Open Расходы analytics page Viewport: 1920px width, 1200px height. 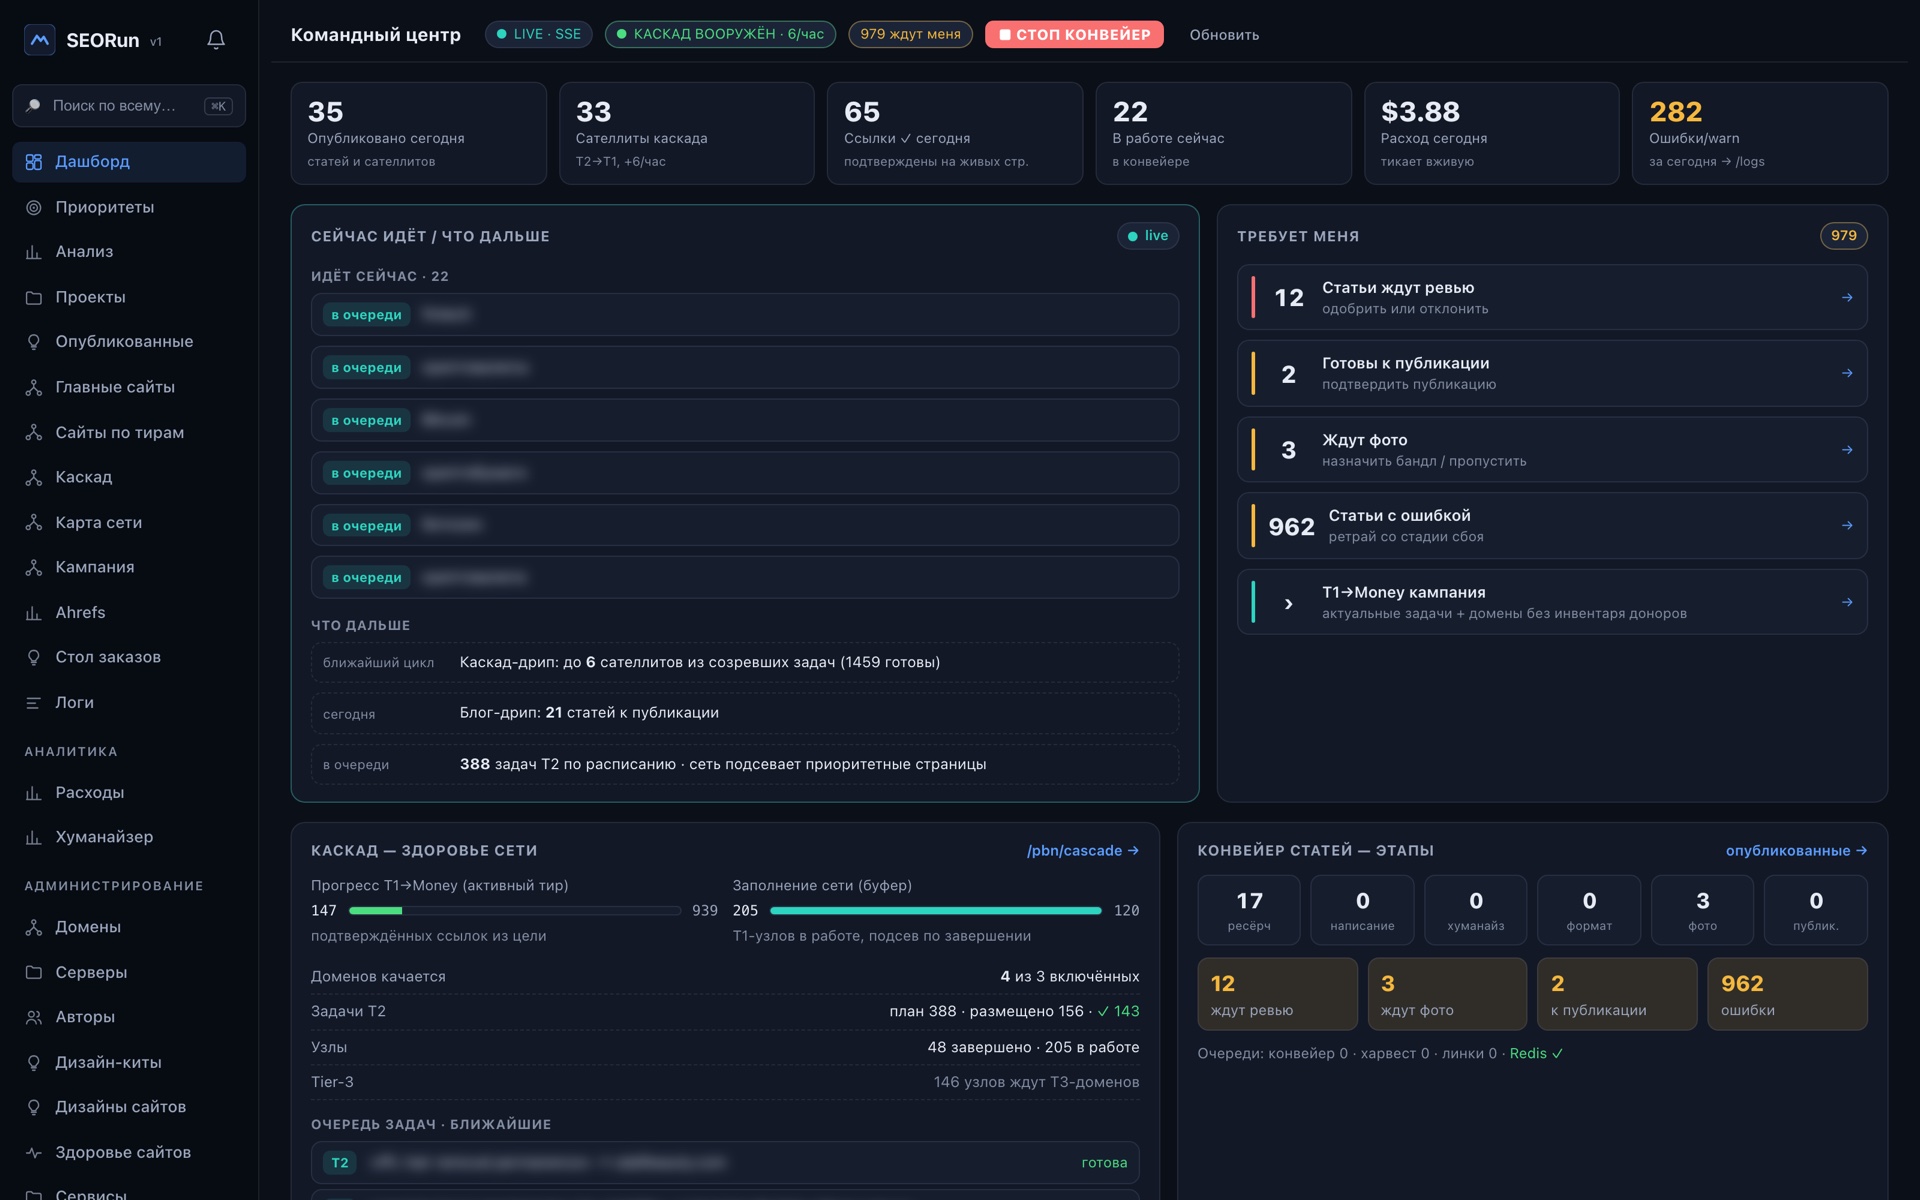(x=129, y=792)
